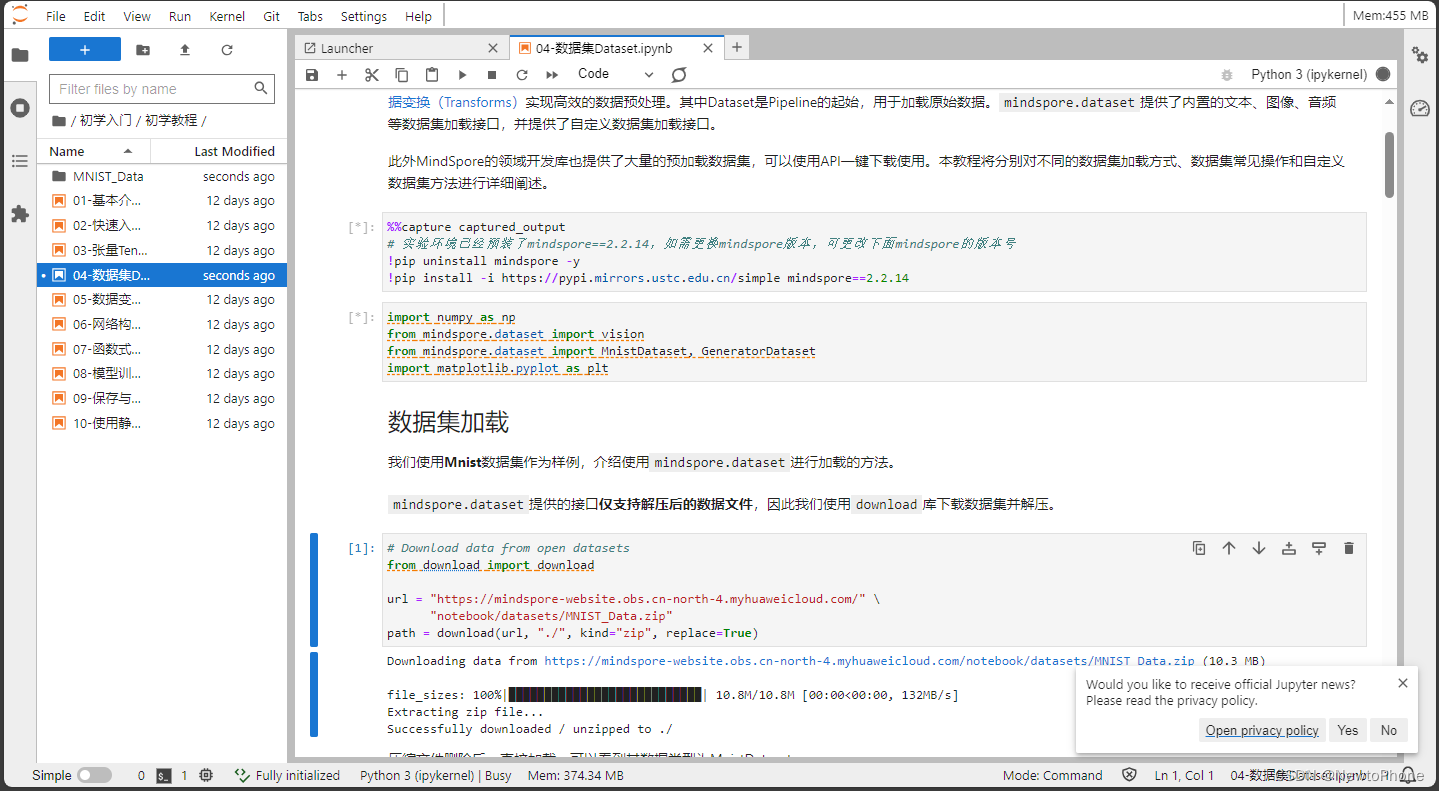Sort files by Name column header

pos(94,151)
